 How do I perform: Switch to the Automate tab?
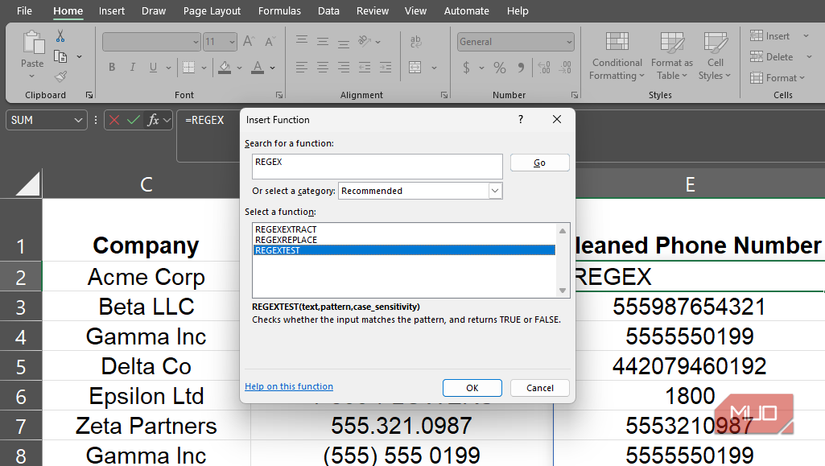(466, 11)
